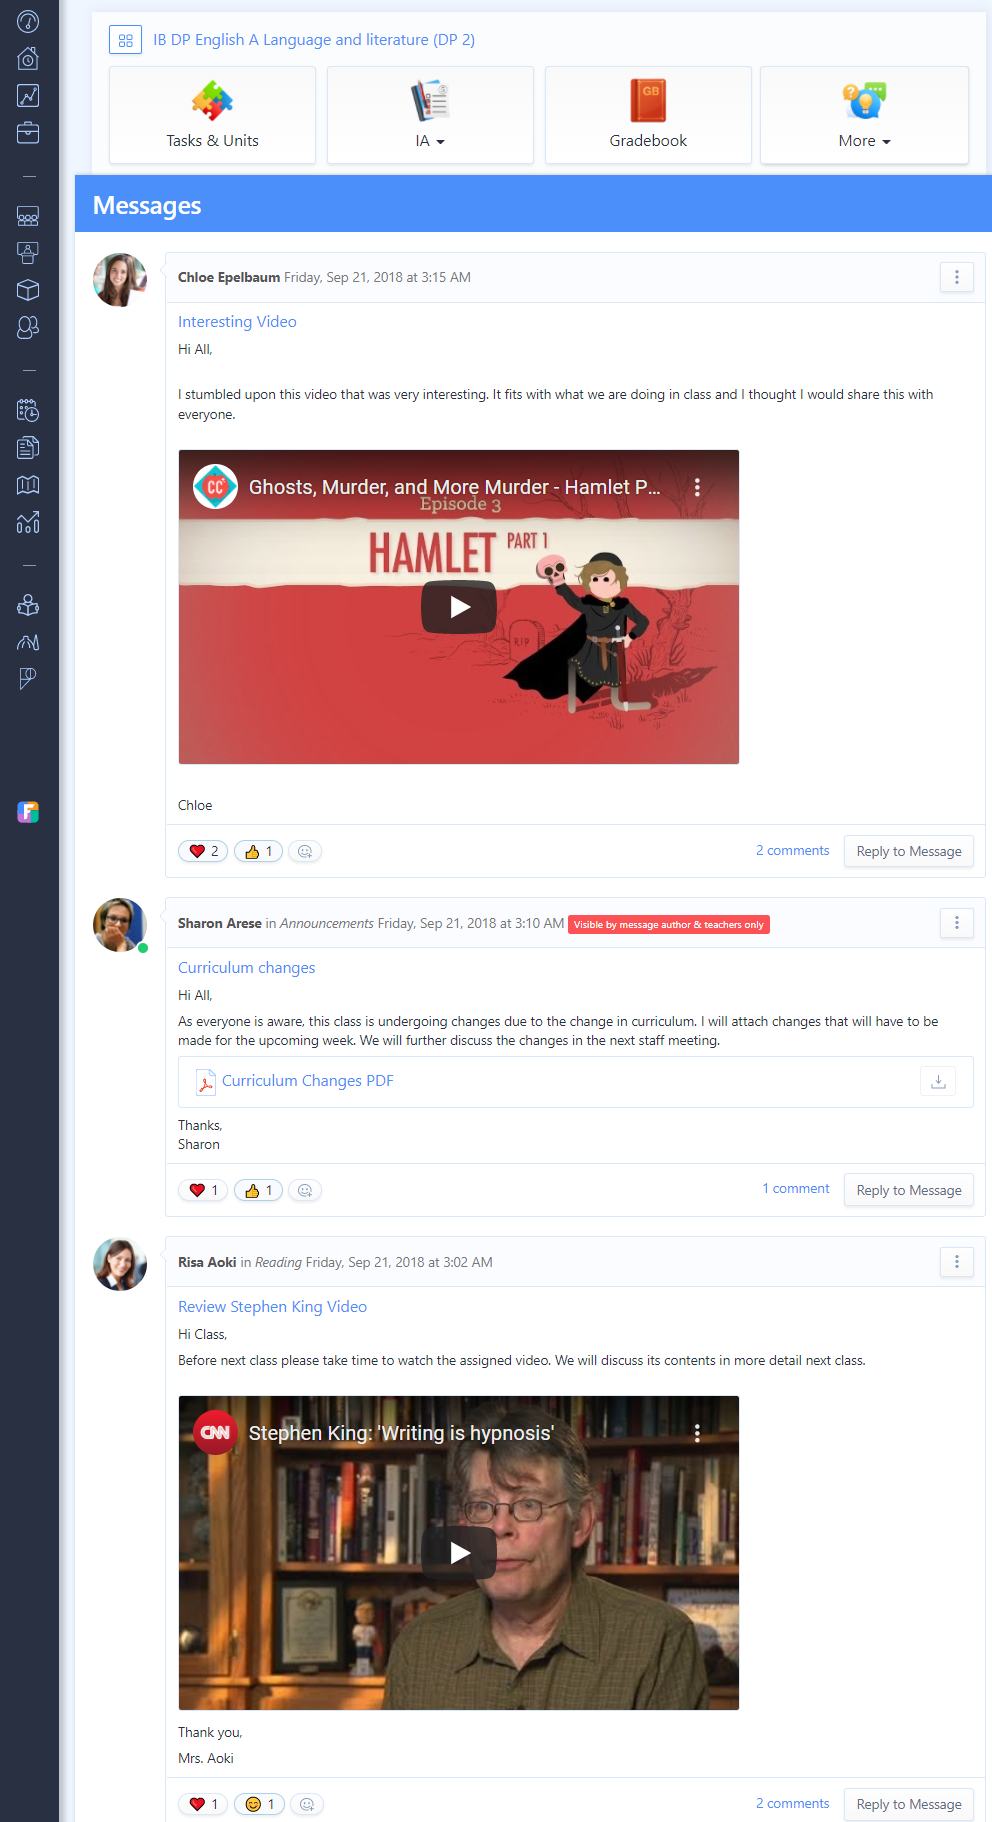Image resolution: width=992 pixels, height=1822 pixels.
Task: Open the line chart icon in sidebar
Action: tap(28, 95)
